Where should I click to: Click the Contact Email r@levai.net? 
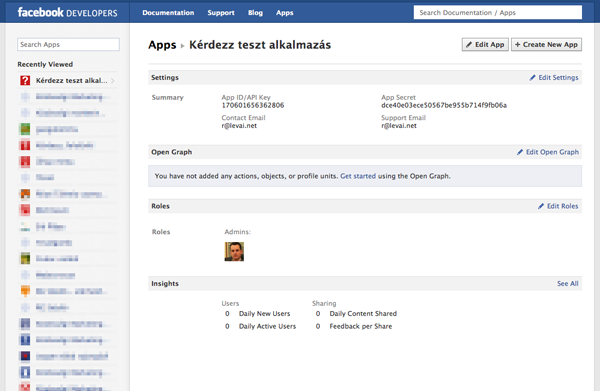(239, 125)
